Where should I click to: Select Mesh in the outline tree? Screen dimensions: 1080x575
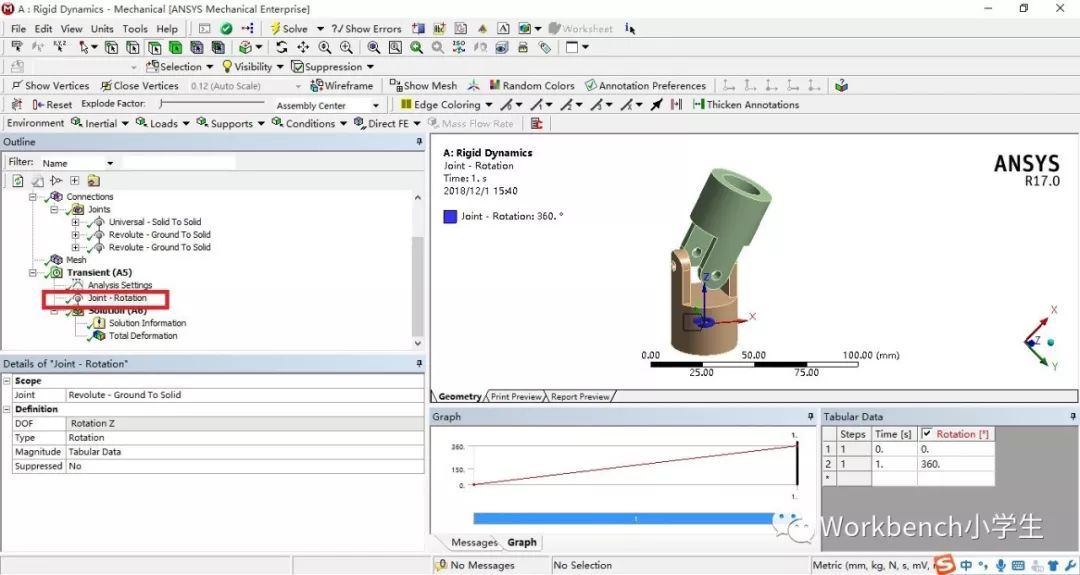click(76, 260)
